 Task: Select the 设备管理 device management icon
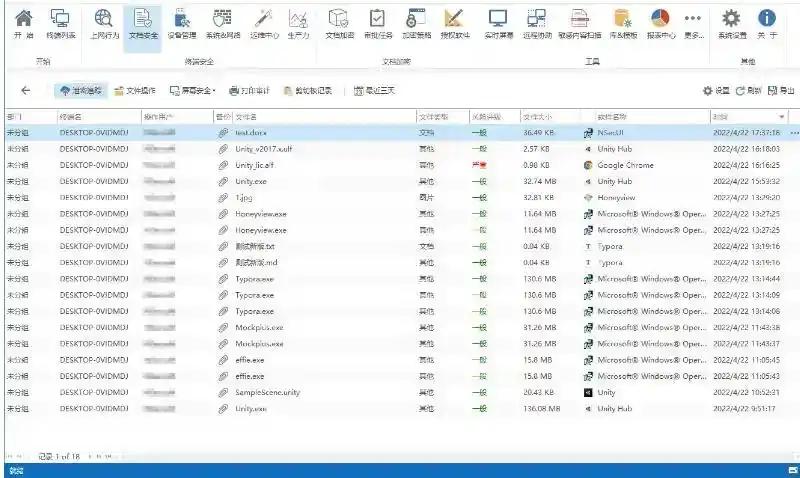[181, 23]
